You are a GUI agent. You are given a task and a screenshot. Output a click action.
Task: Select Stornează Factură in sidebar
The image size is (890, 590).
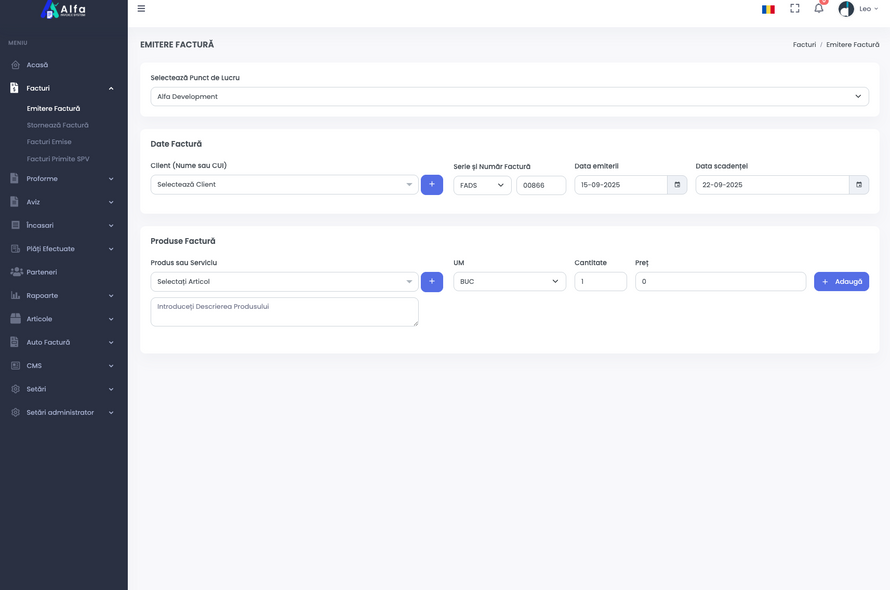point(58,125)
